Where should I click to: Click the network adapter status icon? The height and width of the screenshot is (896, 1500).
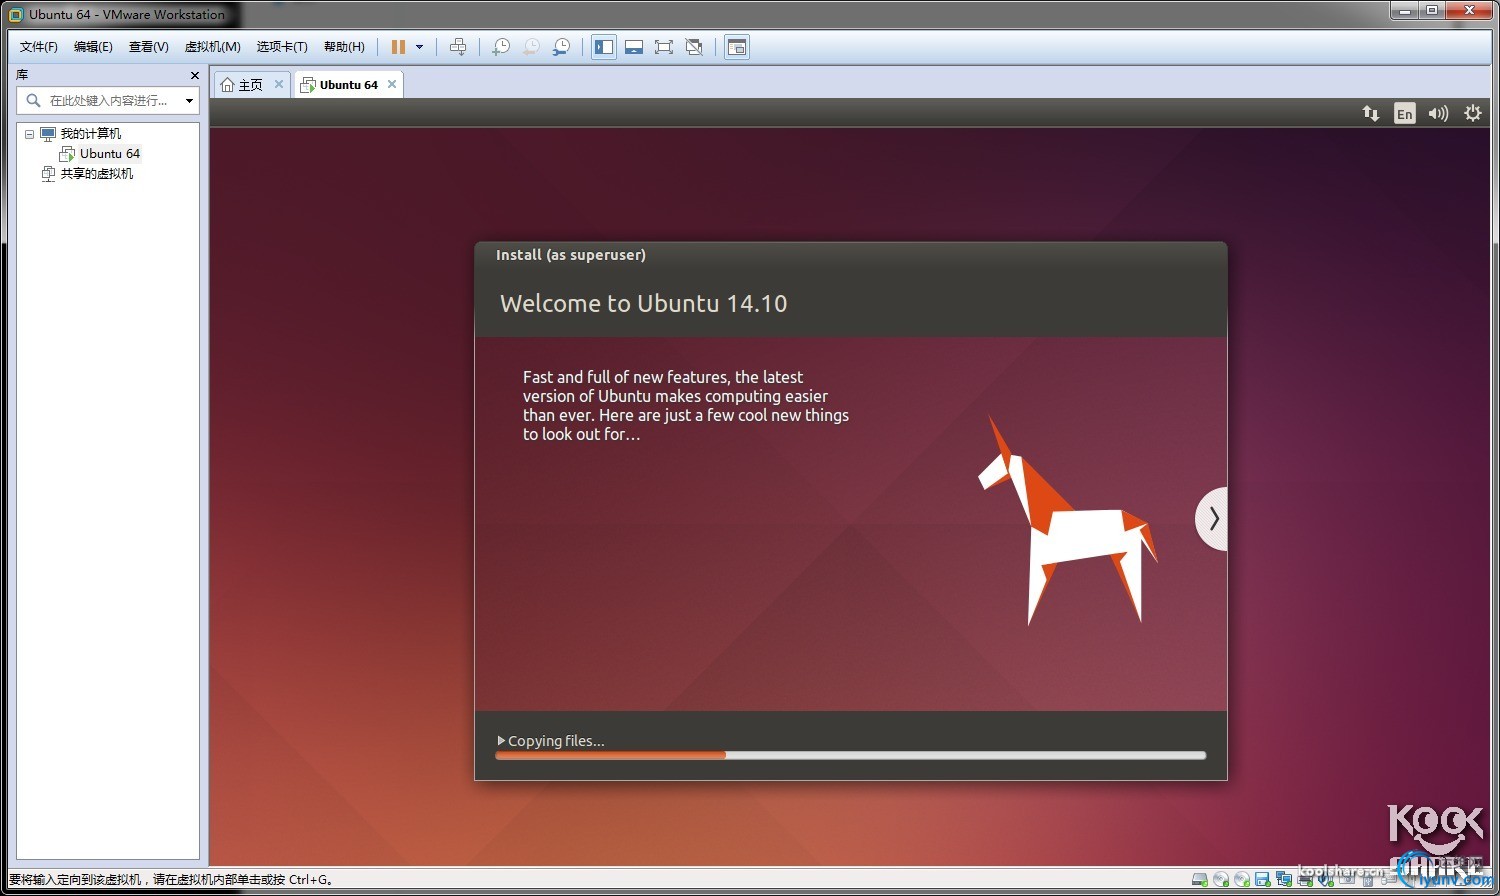(1284, 880)
